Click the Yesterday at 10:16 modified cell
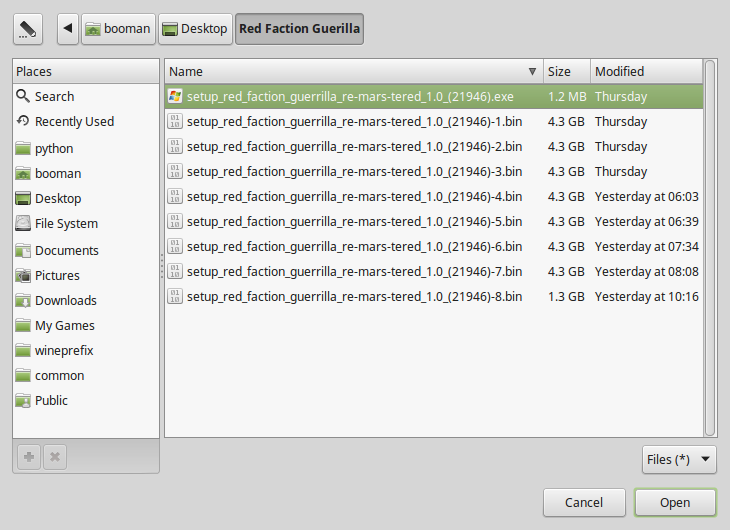This screenshot has width=730, height=530. 647,297
